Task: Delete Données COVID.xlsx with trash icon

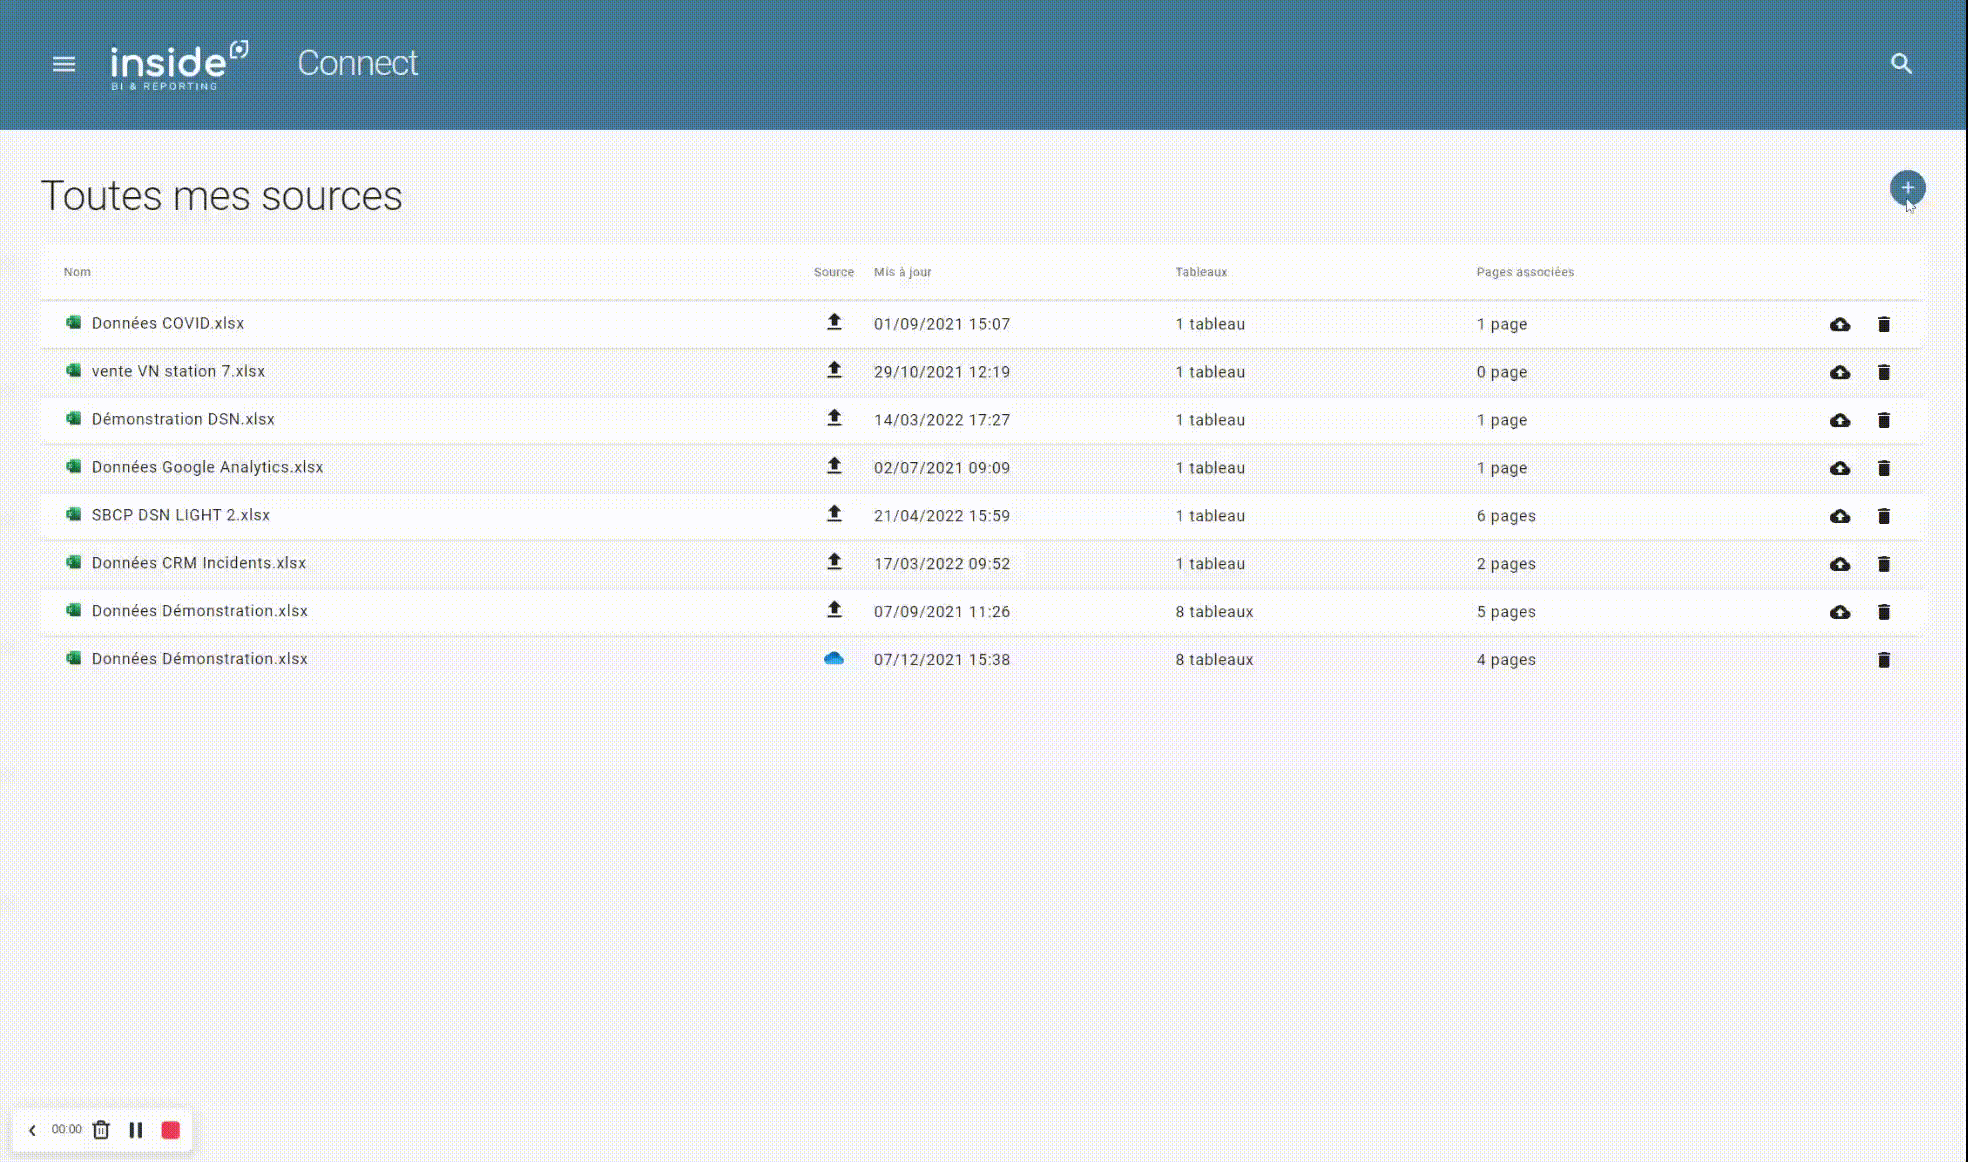Action: click(x=1884, y=324)
